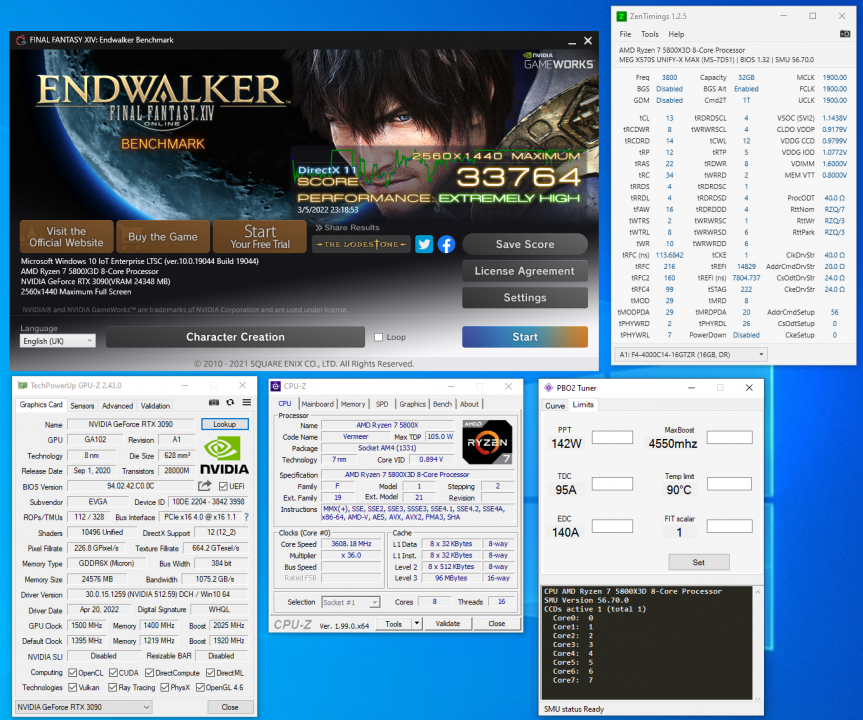Click Save Score in the benchmark
The image size is (863, 720).
[x=524, y=244]
